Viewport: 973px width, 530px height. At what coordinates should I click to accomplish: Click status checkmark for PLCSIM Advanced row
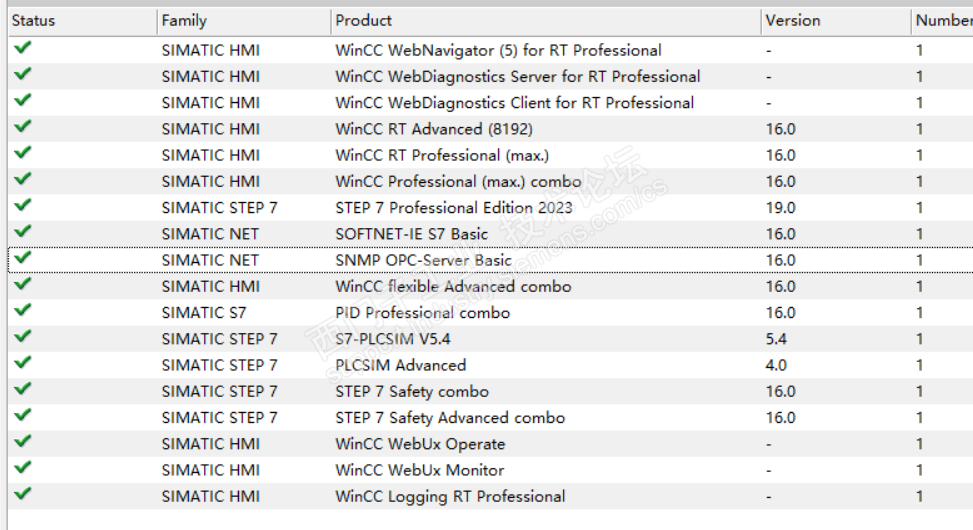point(23,363)
